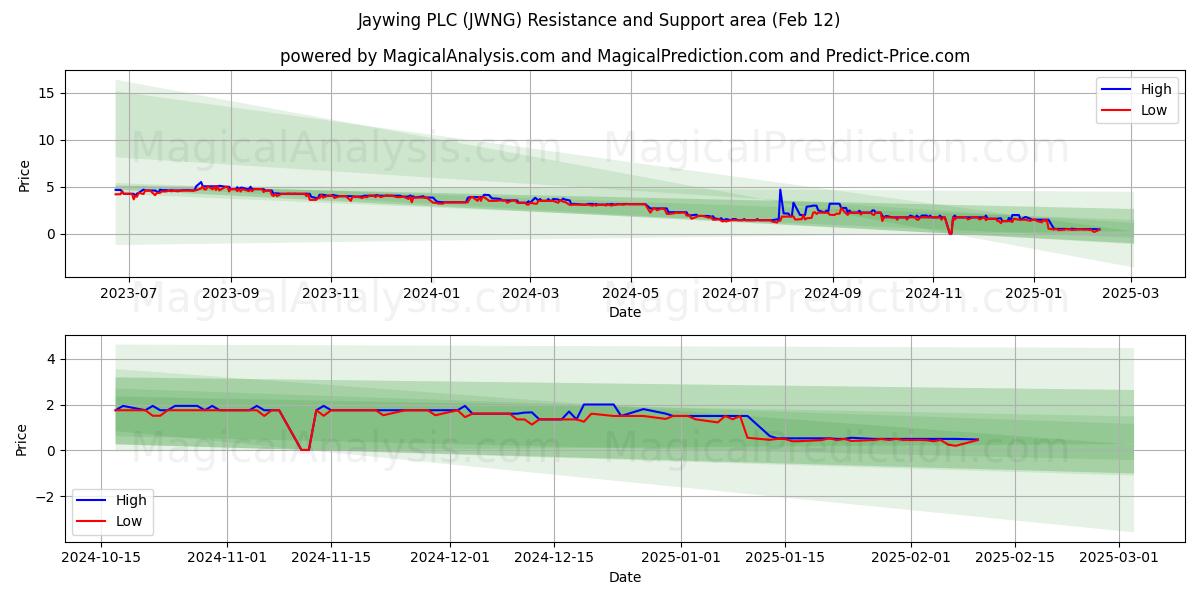Click the '−2' y-axis tick in bottom chart
The height and width of the screenshot is (600, 1200).
[x=48, y=497]
